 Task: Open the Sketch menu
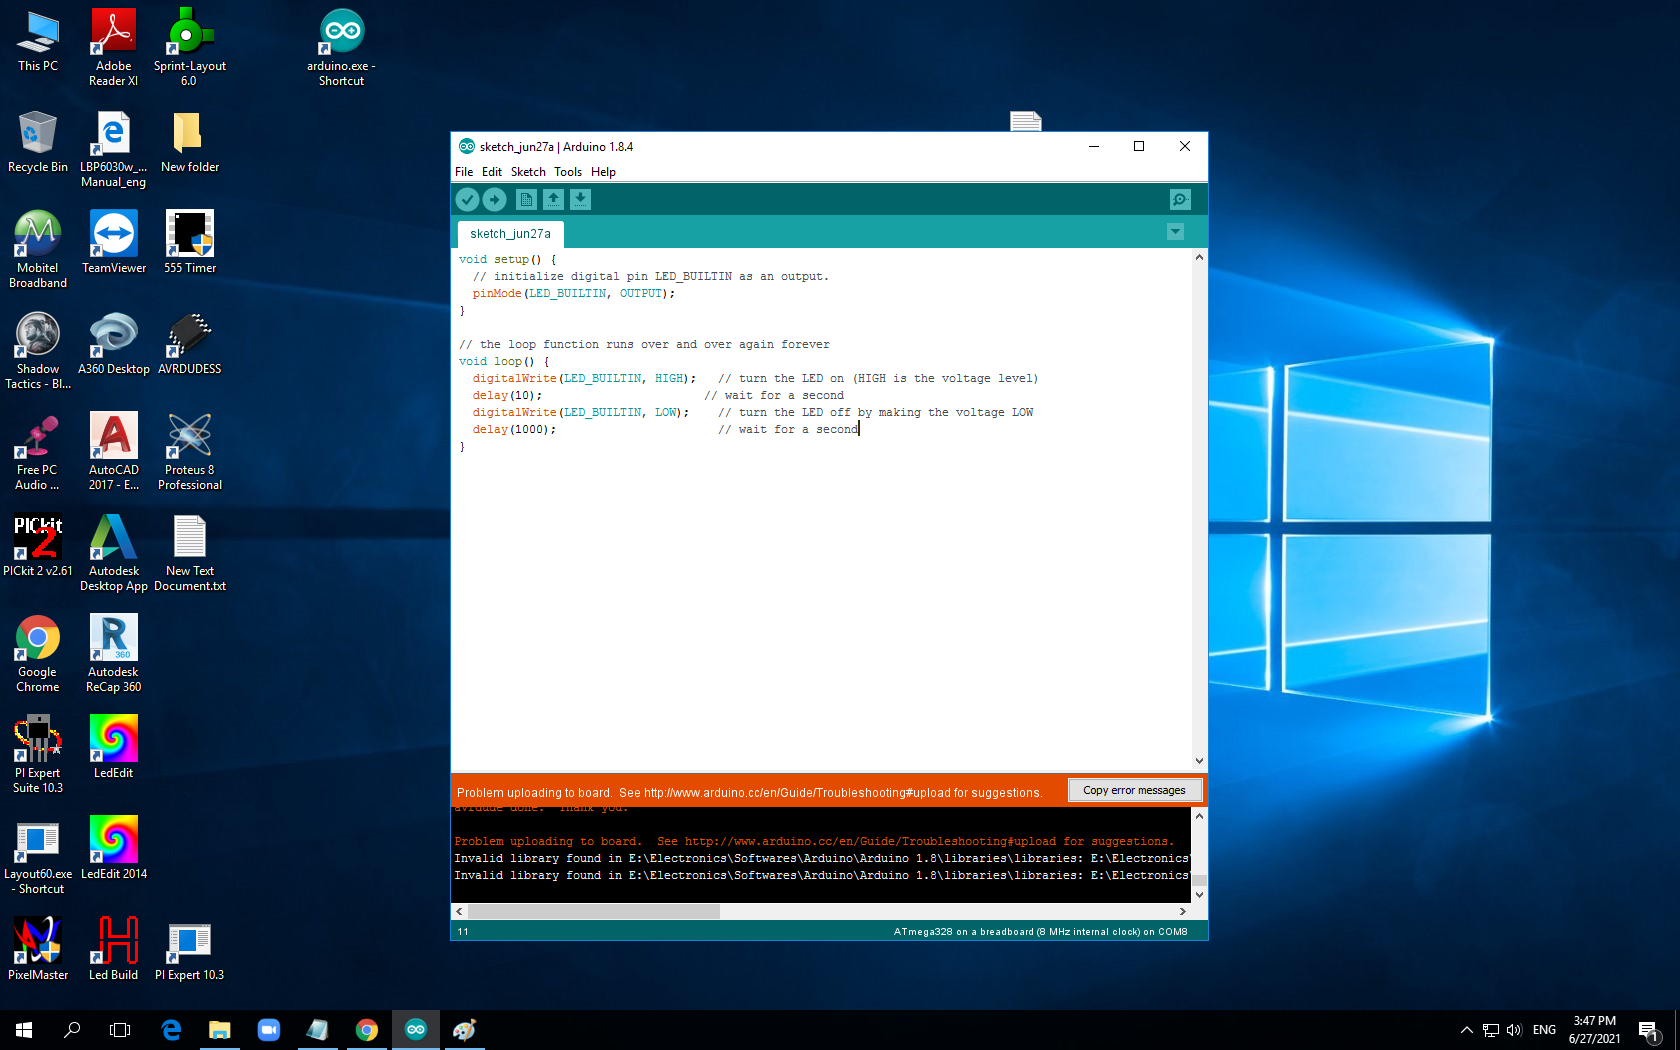528,171
